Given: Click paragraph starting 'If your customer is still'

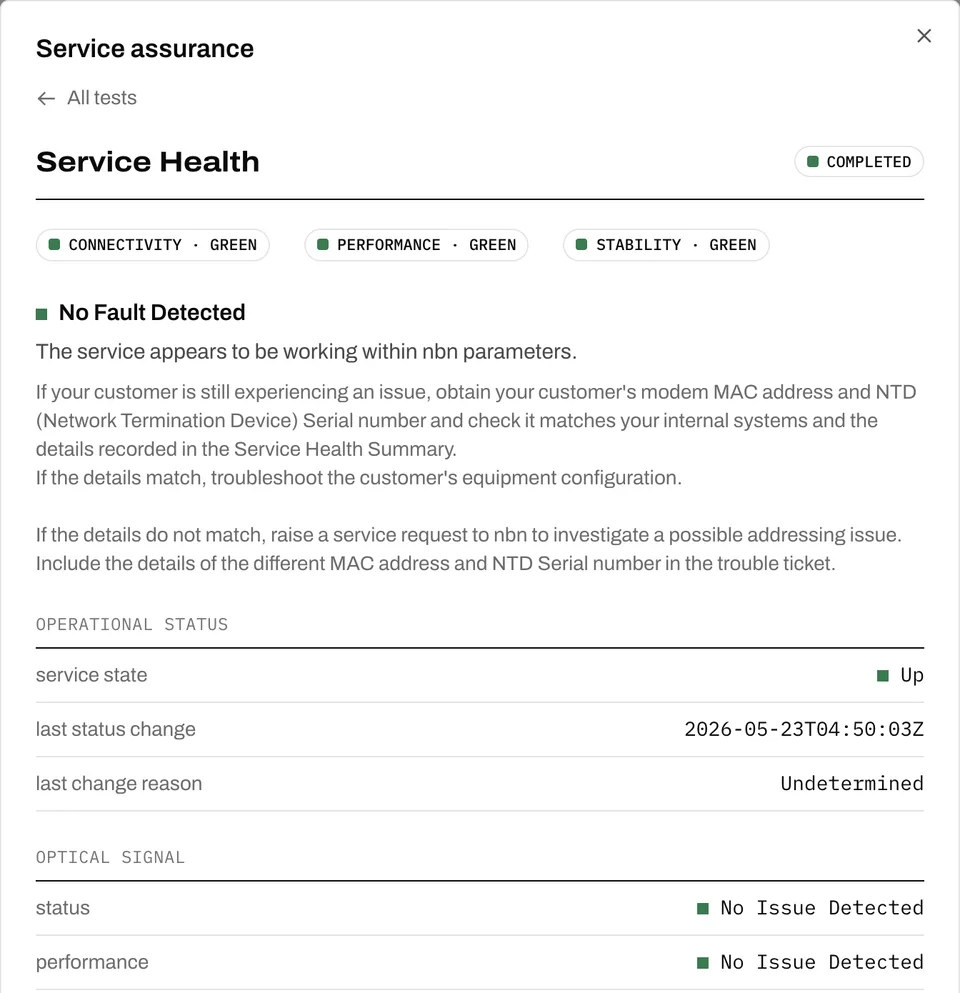Looking at the screenshot, I should (476, 421).
